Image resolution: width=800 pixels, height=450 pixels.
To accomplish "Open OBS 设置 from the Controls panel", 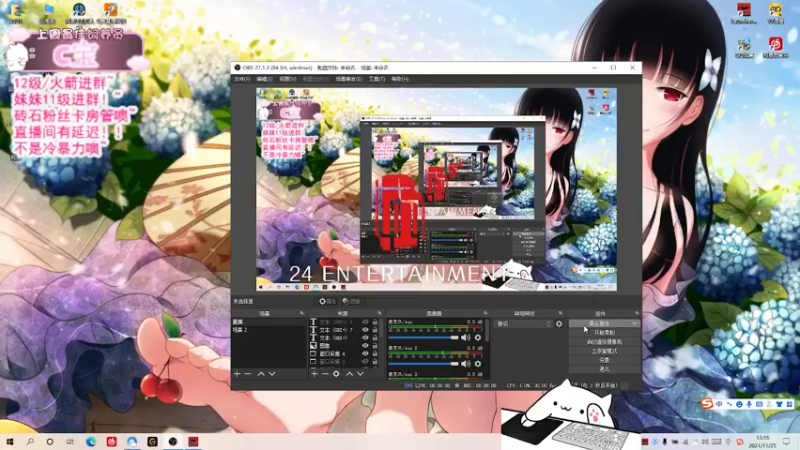I will pos(604,360).
